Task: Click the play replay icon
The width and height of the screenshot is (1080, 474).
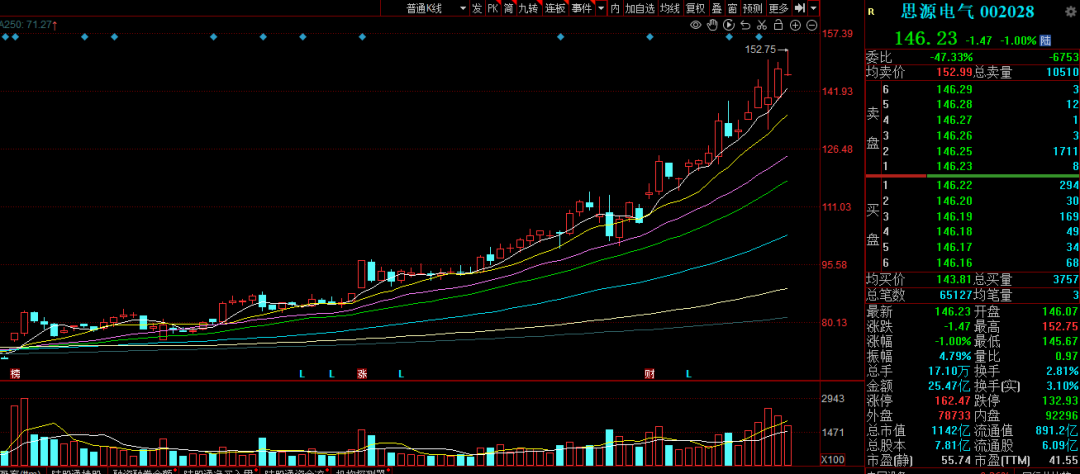Action: pos(729,25)
